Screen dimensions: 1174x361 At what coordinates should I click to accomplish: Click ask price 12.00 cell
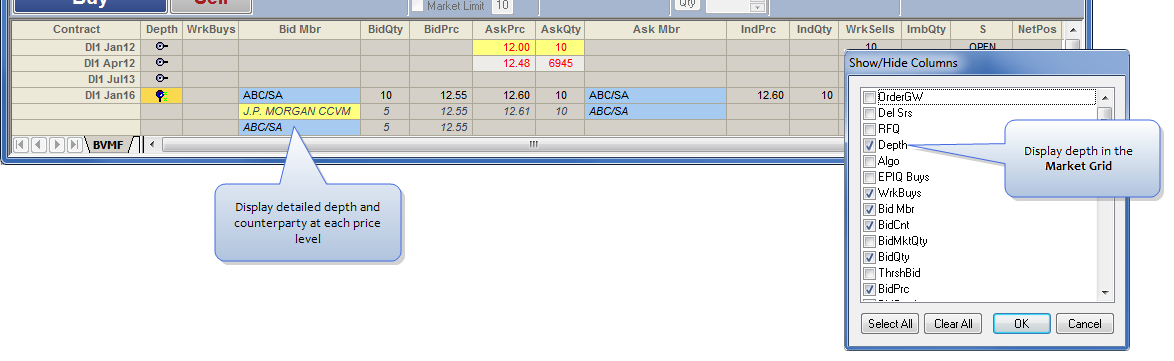coord(505,46)
